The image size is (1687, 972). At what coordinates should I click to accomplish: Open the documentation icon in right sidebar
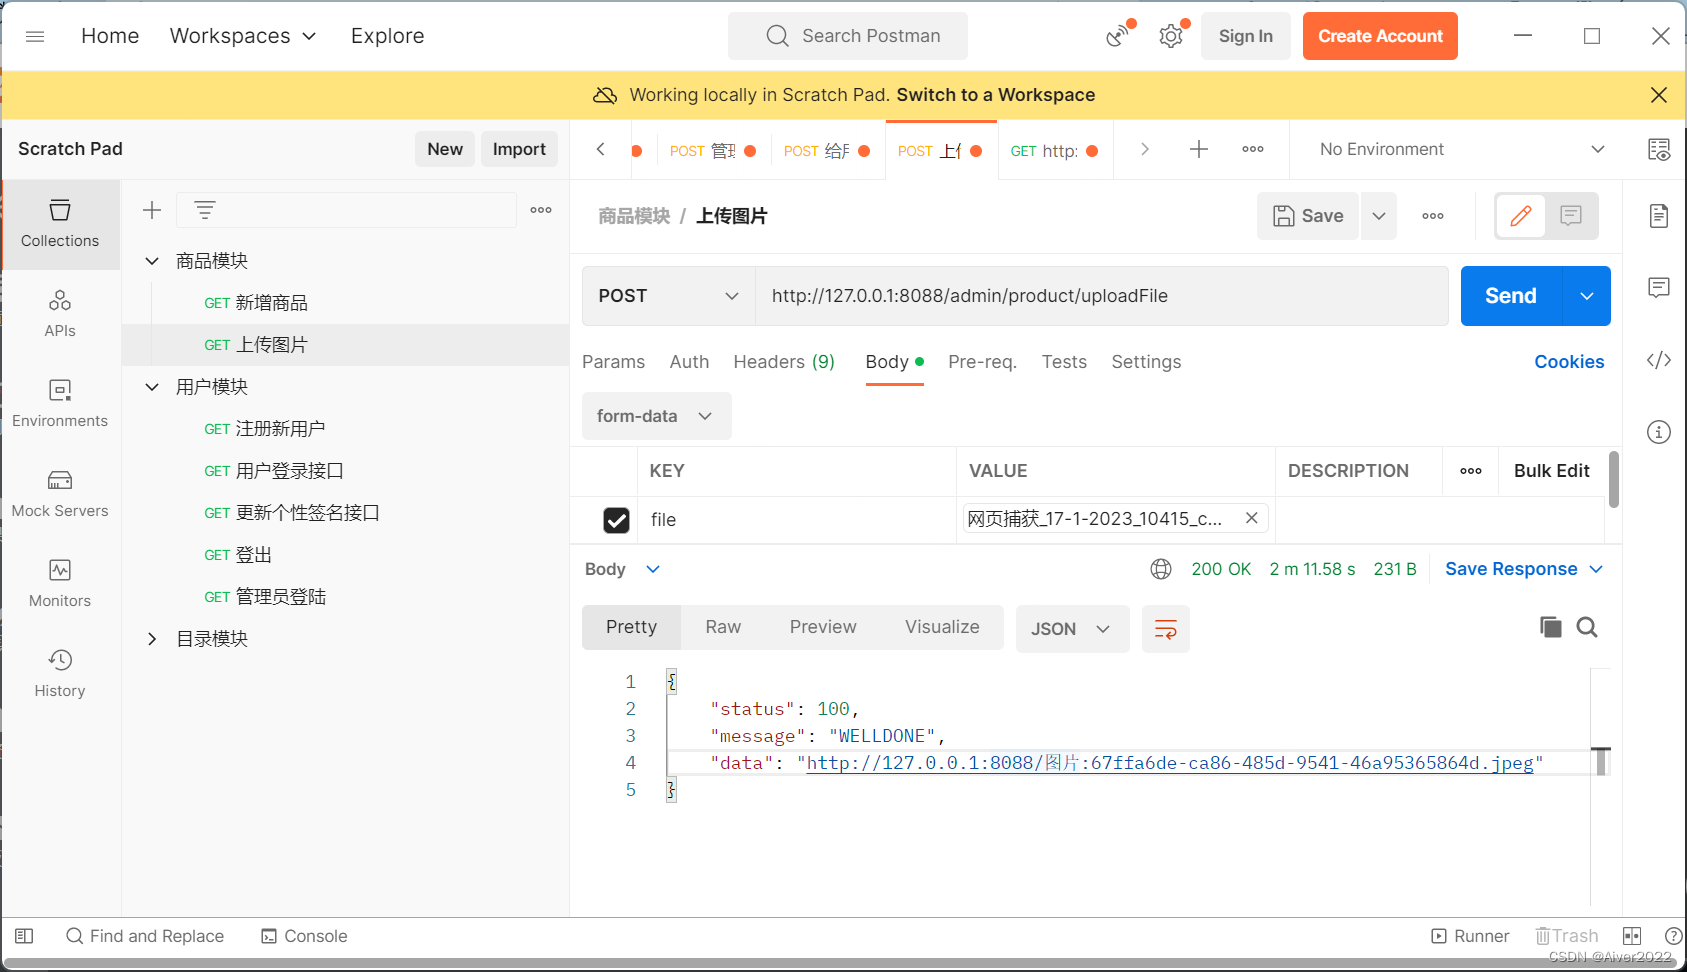(x=1659, y=216)
